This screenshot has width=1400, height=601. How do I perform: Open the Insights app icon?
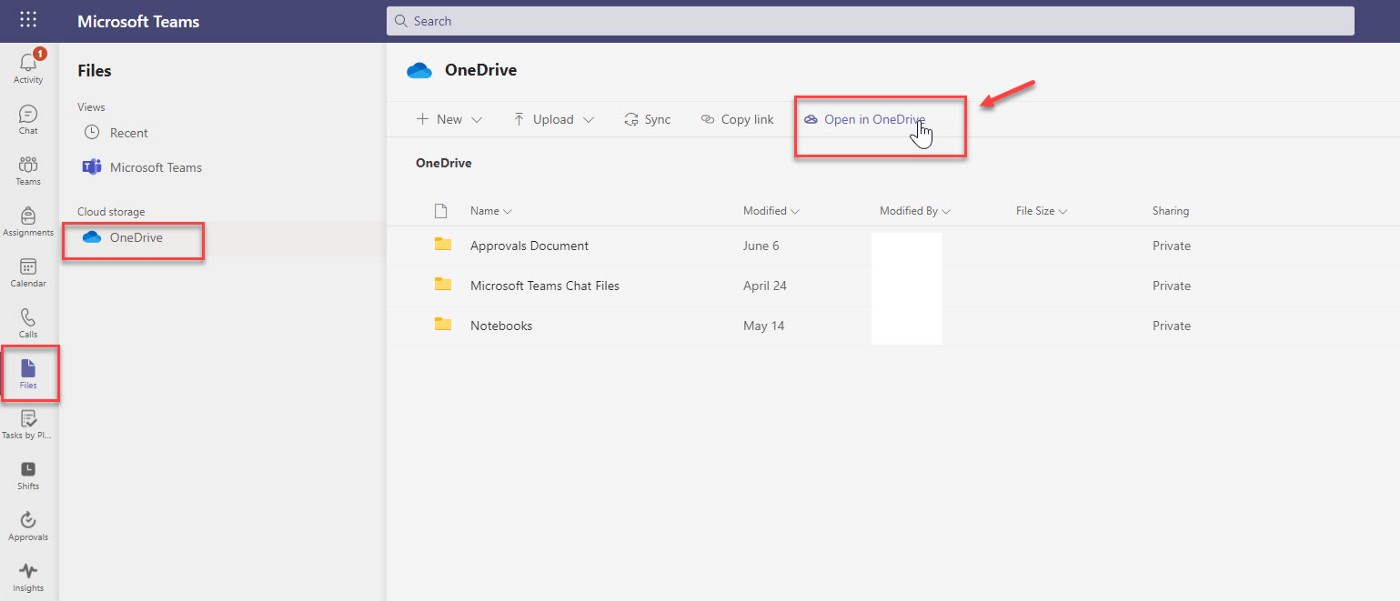28,577
